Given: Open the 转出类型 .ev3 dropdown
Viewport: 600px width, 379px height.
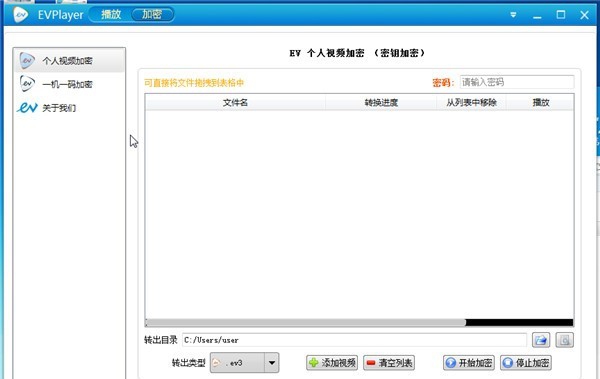Looking at the screenshot, I should 245,363.
